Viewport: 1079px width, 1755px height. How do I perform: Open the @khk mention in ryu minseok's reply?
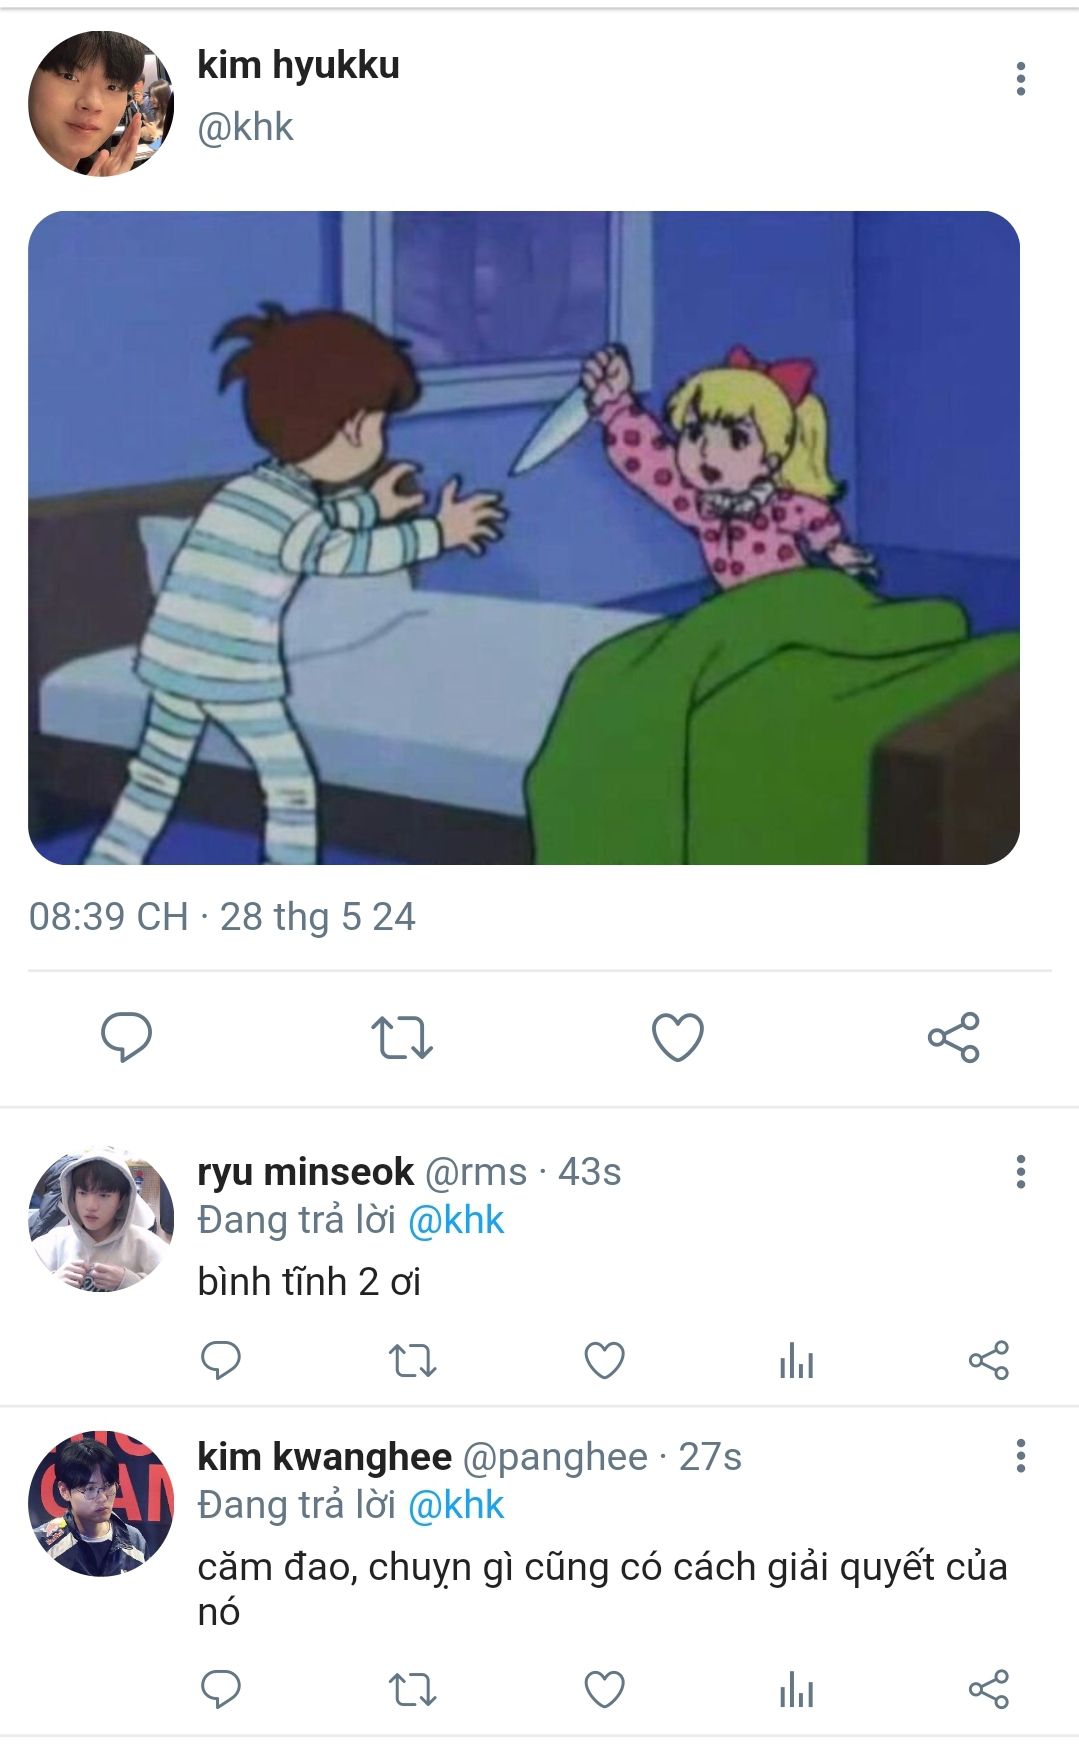click(456, 1221)
